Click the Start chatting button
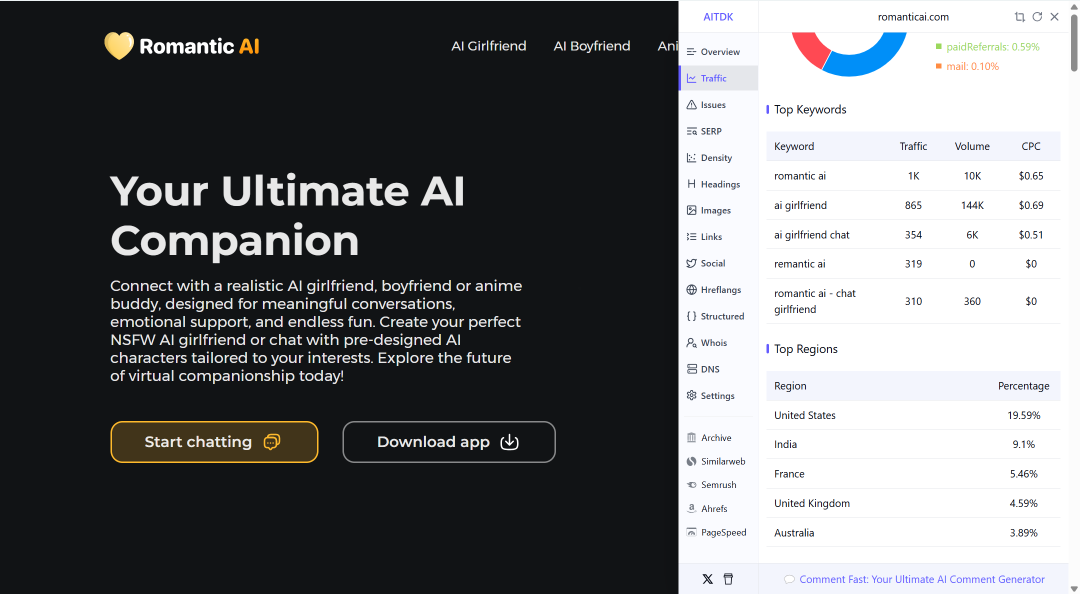This screenshot has width=1080, height=594. 214,442
